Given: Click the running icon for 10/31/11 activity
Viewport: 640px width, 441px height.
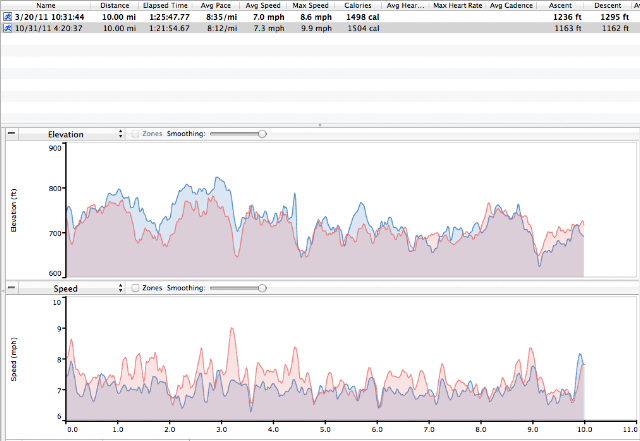Looking at the screenshot, I should (x=8, y=28).
